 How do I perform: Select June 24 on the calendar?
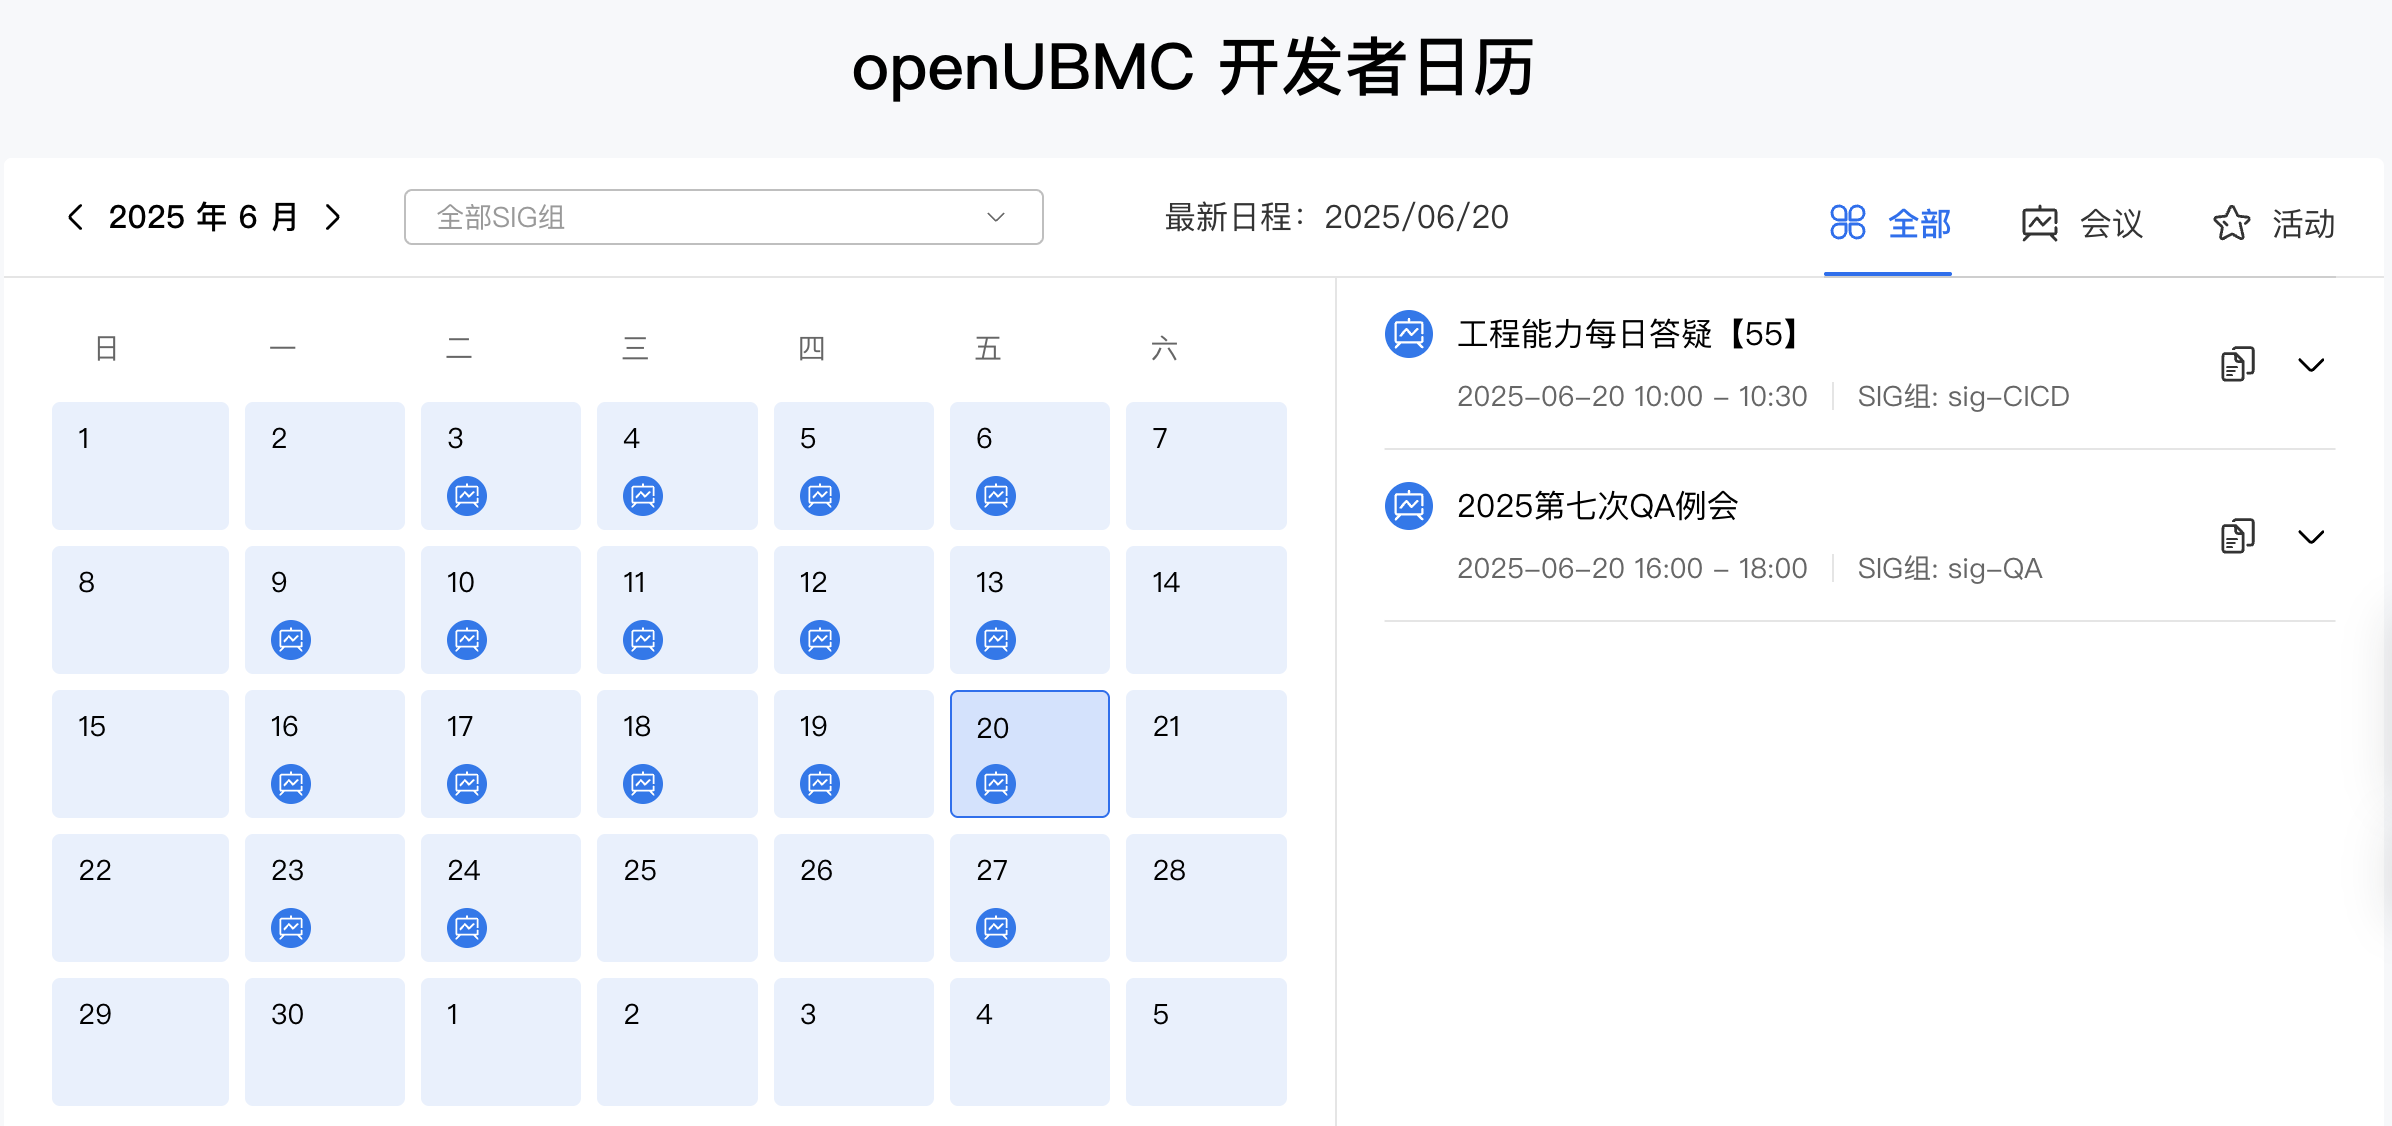click(x=501, y=898)
